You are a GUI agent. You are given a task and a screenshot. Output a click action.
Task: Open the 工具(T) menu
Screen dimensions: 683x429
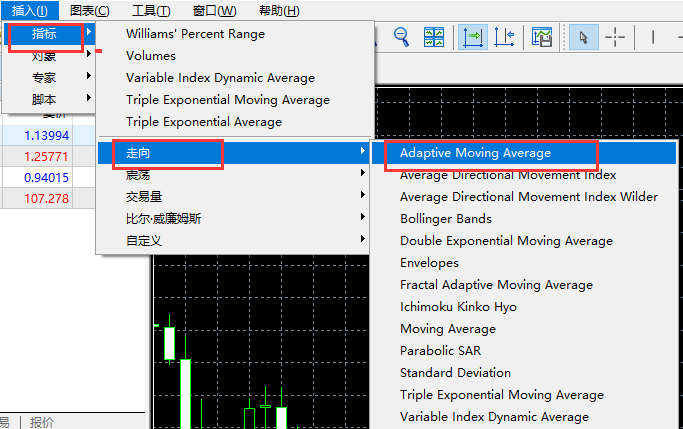point(151,10)
